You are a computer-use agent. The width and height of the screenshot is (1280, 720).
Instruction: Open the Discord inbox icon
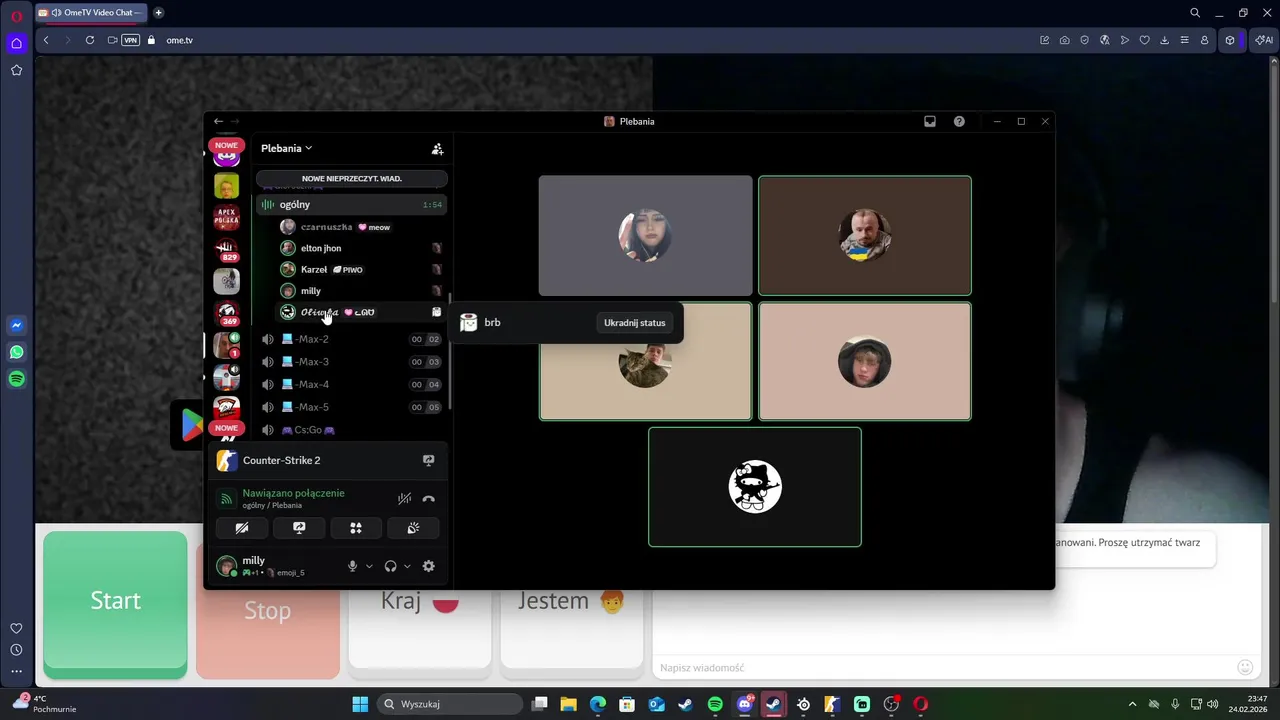pyautogui.click(x=930, y=121)
